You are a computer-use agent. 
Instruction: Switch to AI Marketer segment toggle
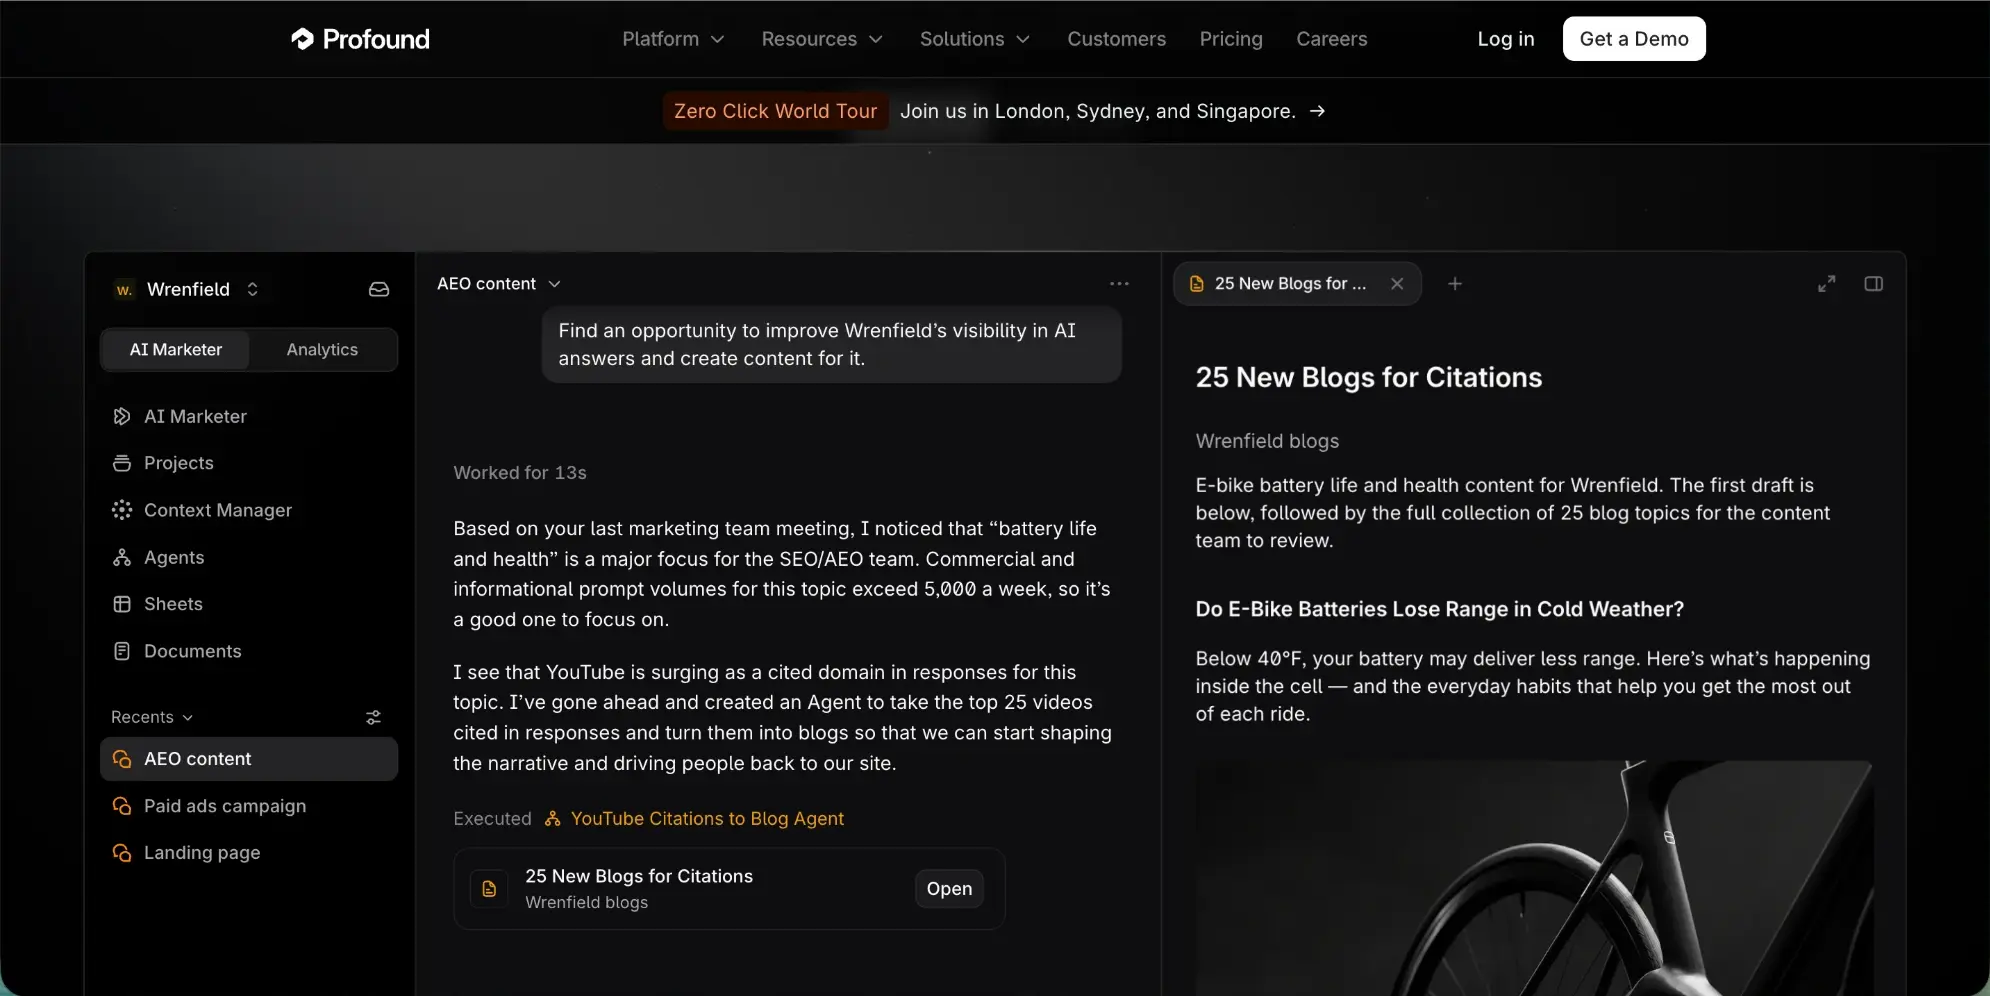pyautogui.click(x=176, y=350)
